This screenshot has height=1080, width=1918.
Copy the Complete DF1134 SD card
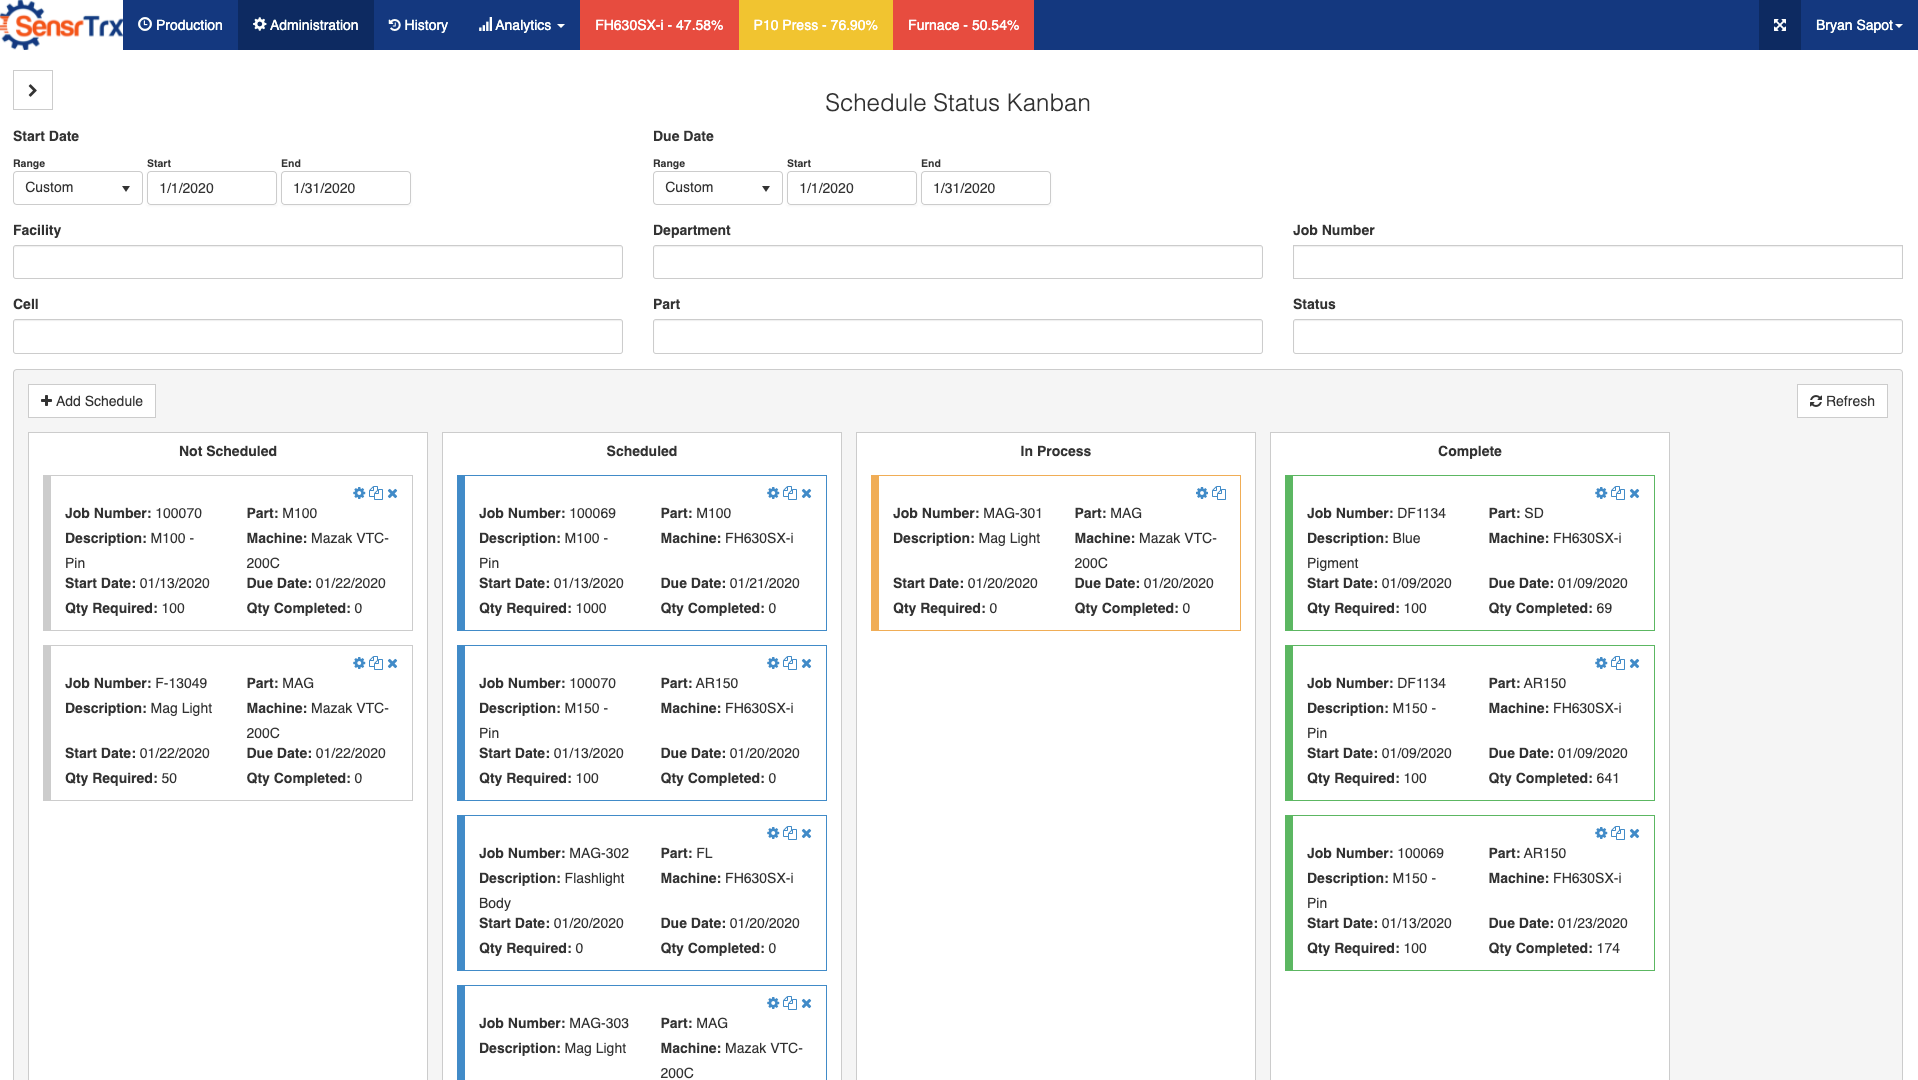point(1618,493)
